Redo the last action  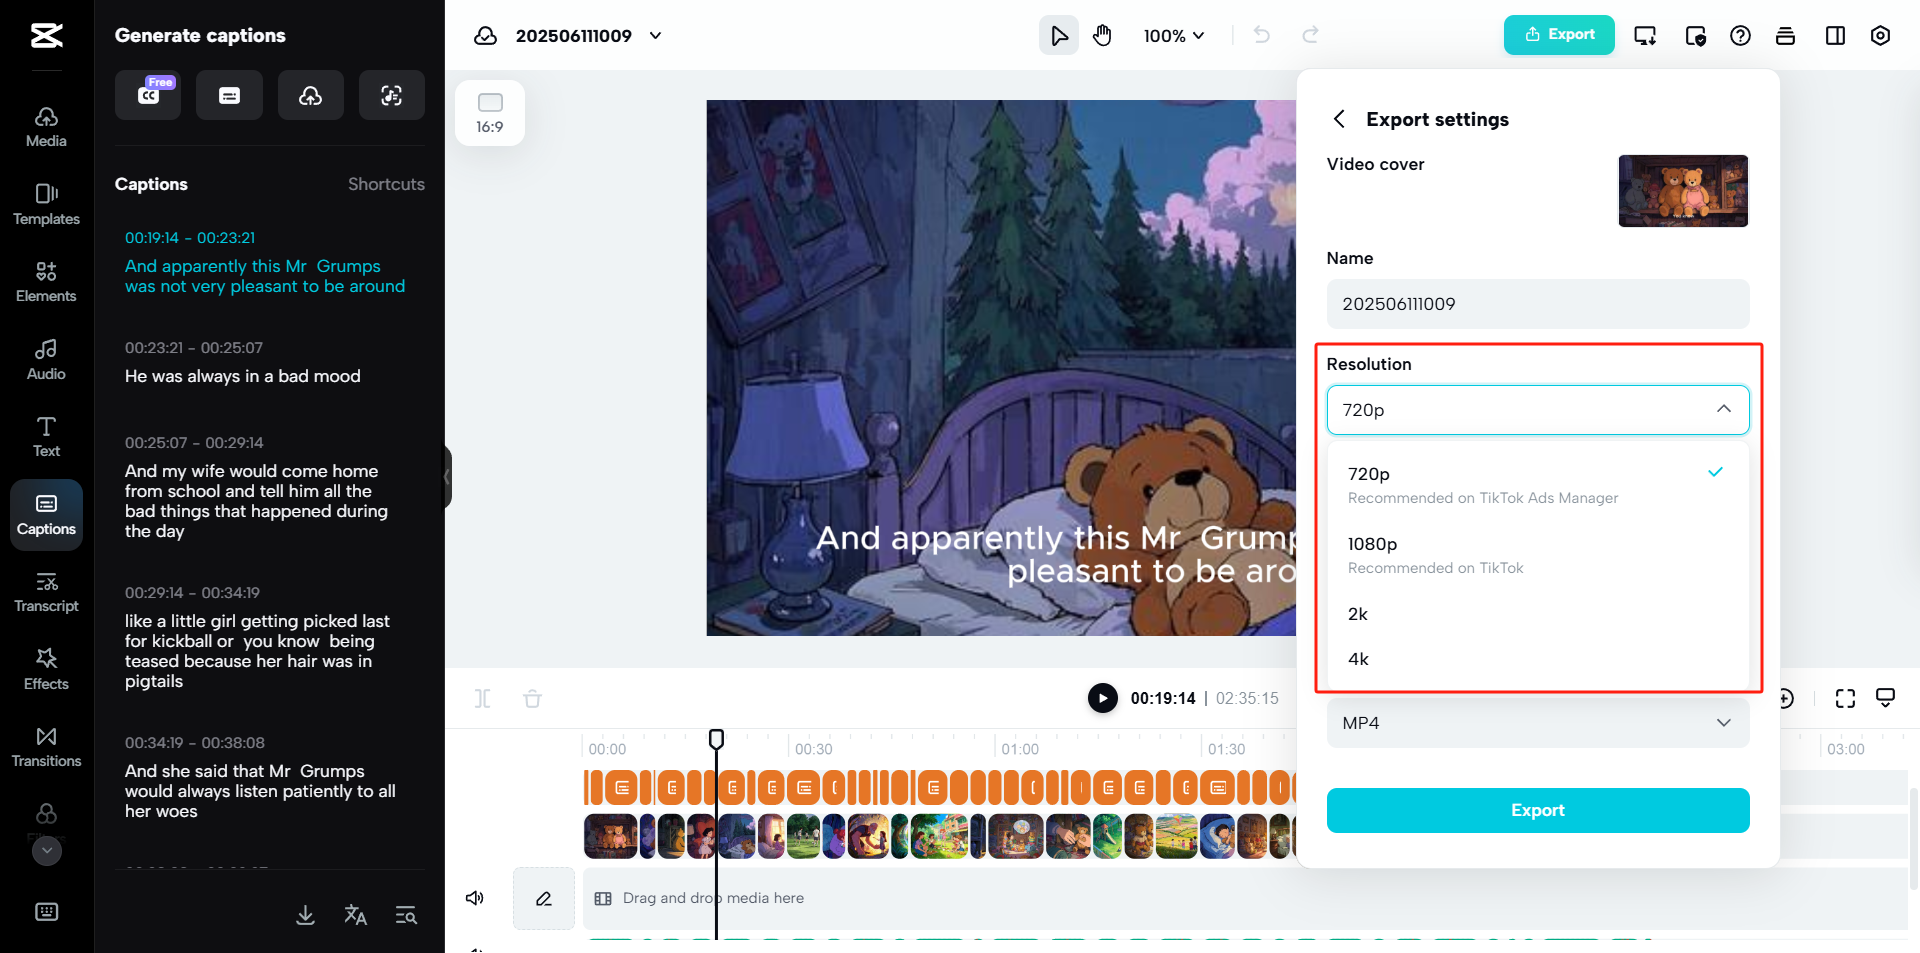tap(1310, 36)
